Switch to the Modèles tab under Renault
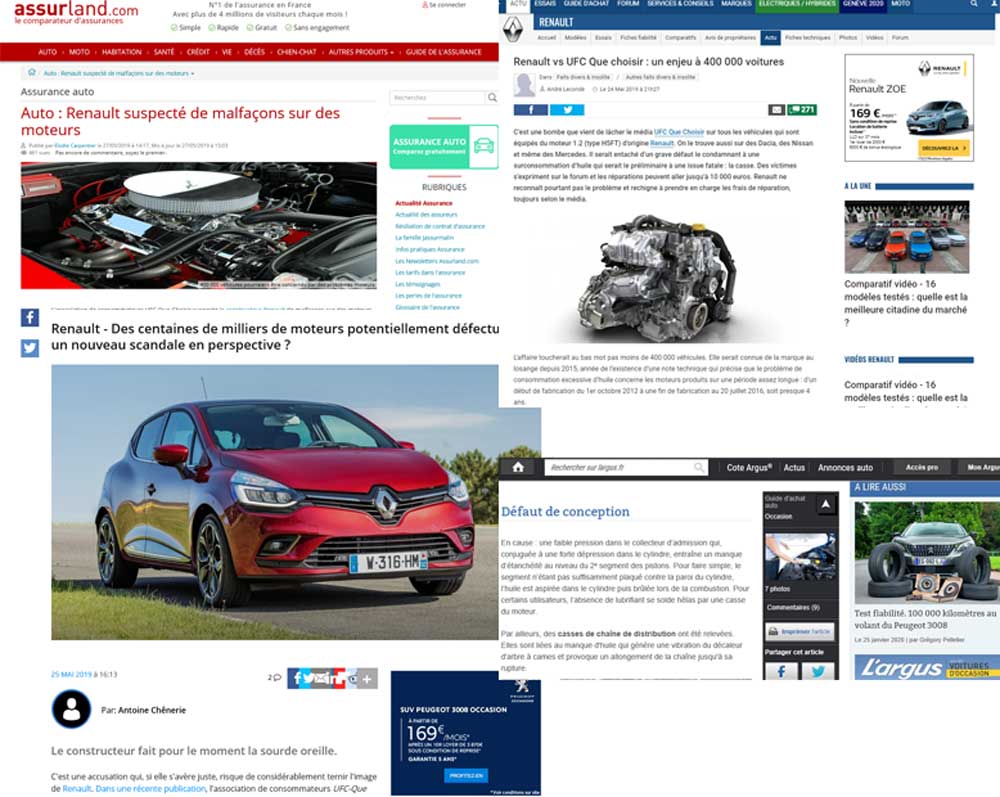The width and height of the screenshot is (1000, 797). 575,38
